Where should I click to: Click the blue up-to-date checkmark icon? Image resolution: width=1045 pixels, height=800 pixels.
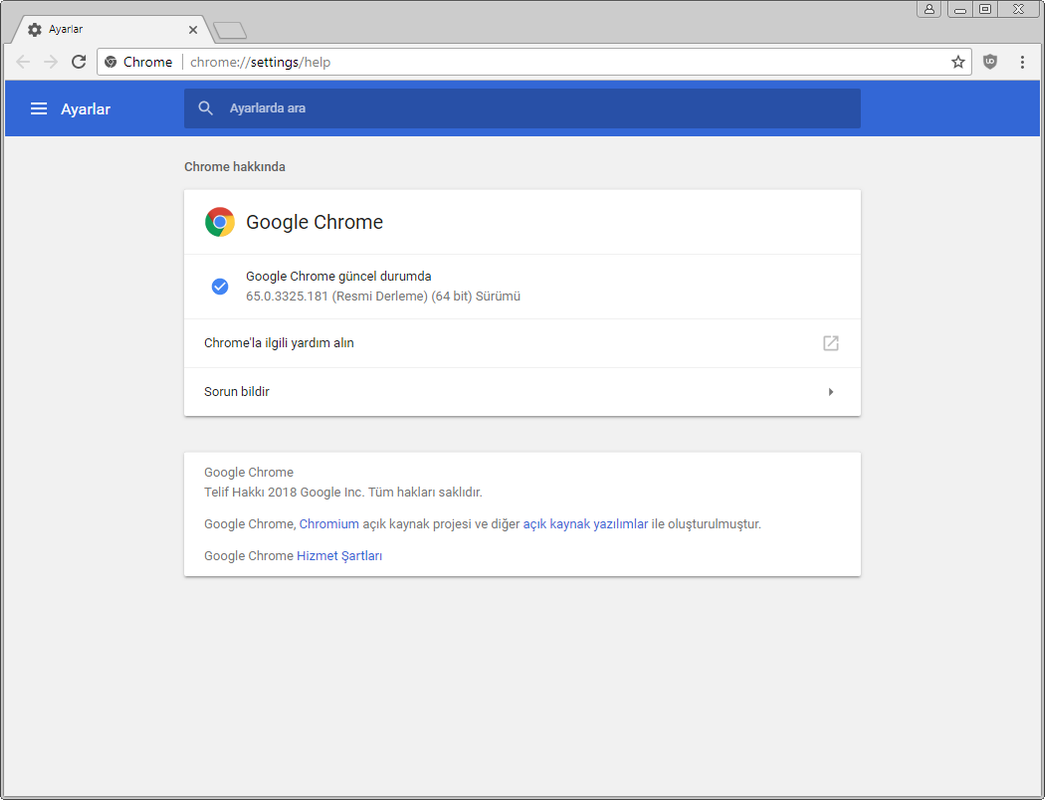[x=220, y=286]
